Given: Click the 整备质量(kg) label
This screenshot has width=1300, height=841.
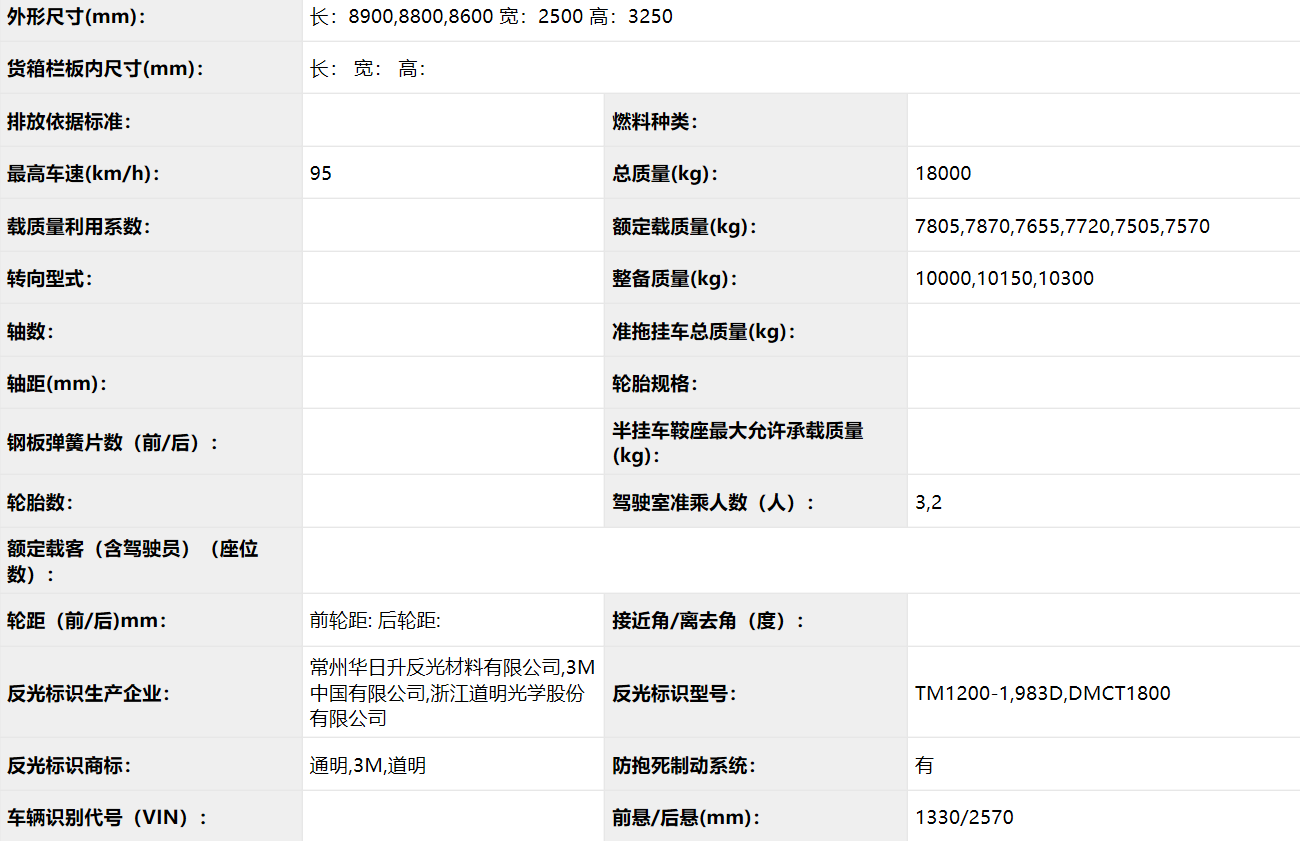Looking at the screenshot, I should pyautogui.click(x=674, y=279).
